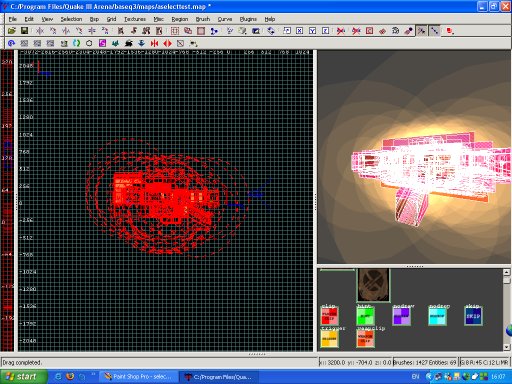The image size is (512, 384).
Task: Open the Plugins menu
Action: pos(248,19)
